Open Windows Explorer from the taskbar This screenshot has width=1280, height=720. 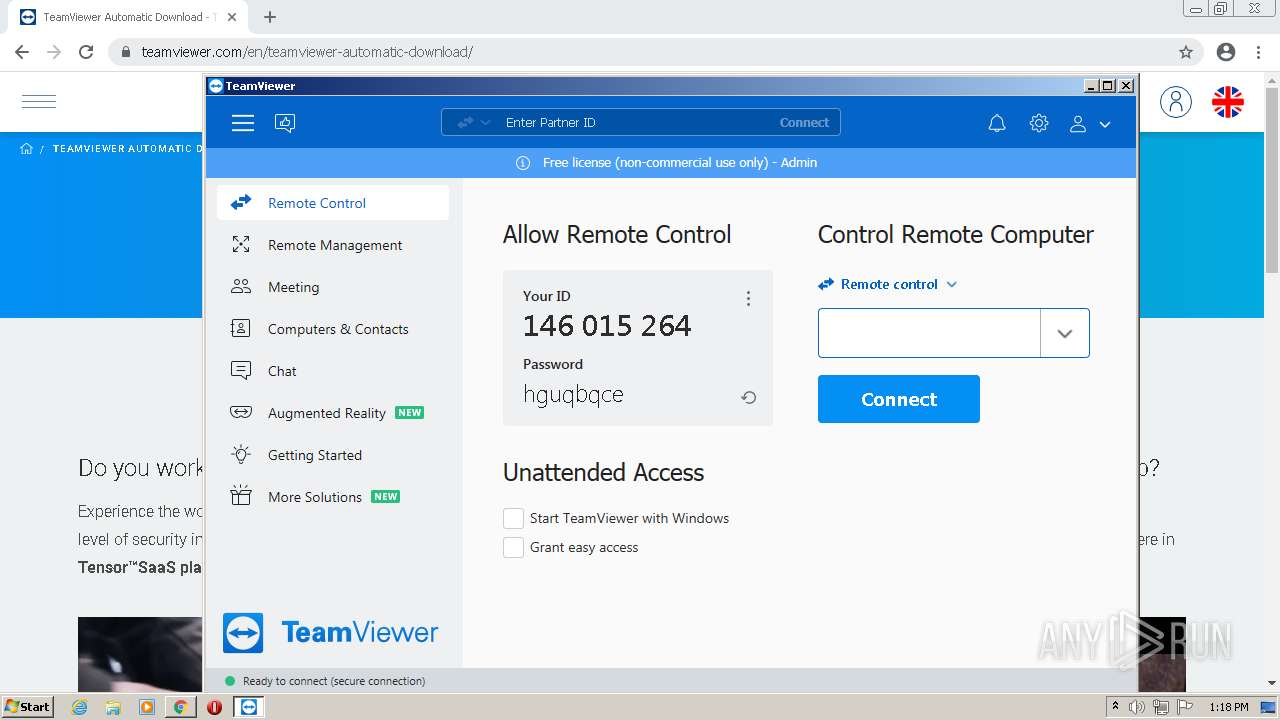tap(113, 707)
